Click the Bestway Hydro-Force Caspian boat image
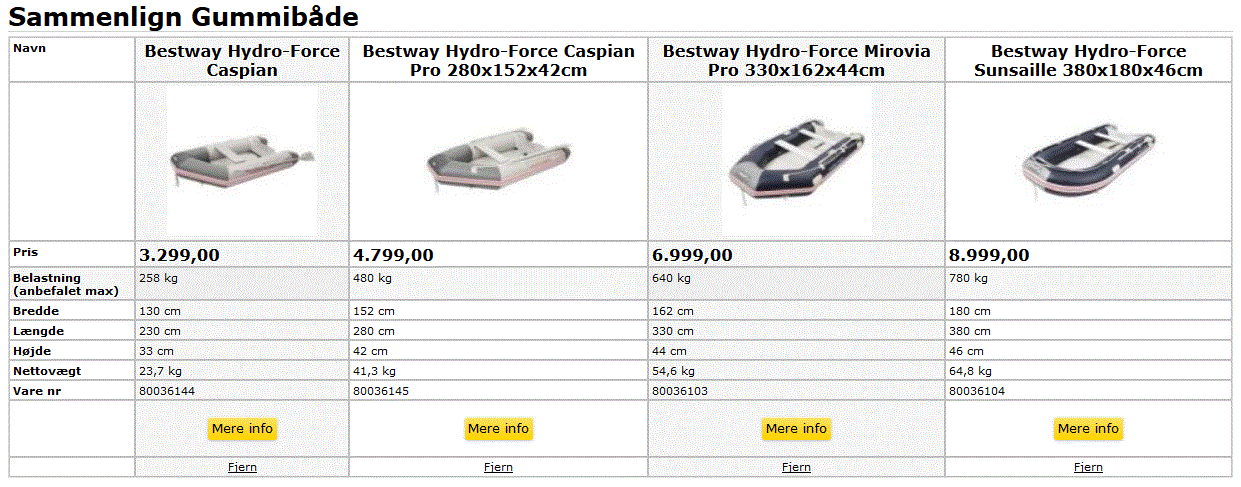This screenshot has width=1241, height=487. (243, 160)
